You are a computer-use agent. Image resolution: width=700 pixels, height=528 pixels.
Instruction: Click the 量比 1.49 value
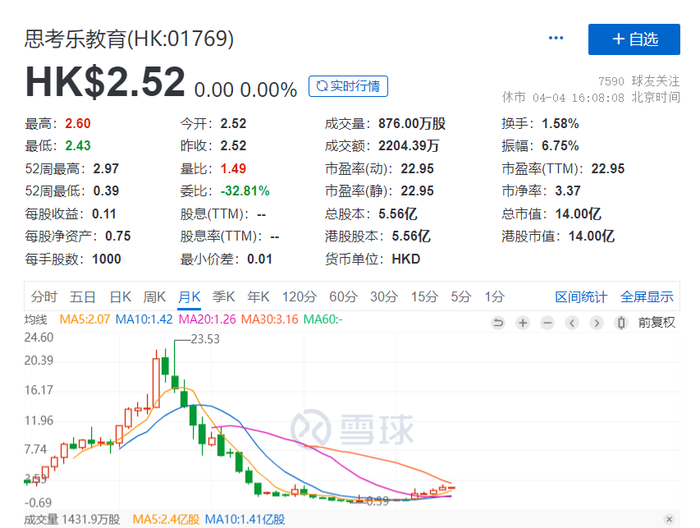(233, 169)
